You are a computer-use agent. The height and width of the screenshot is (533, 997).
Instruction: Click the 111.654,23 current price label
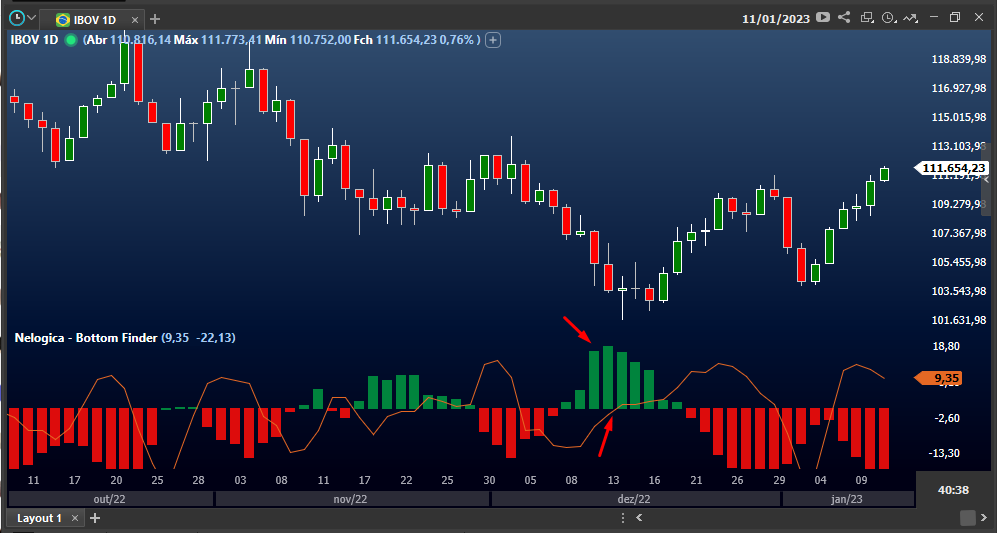click(951, 168)
